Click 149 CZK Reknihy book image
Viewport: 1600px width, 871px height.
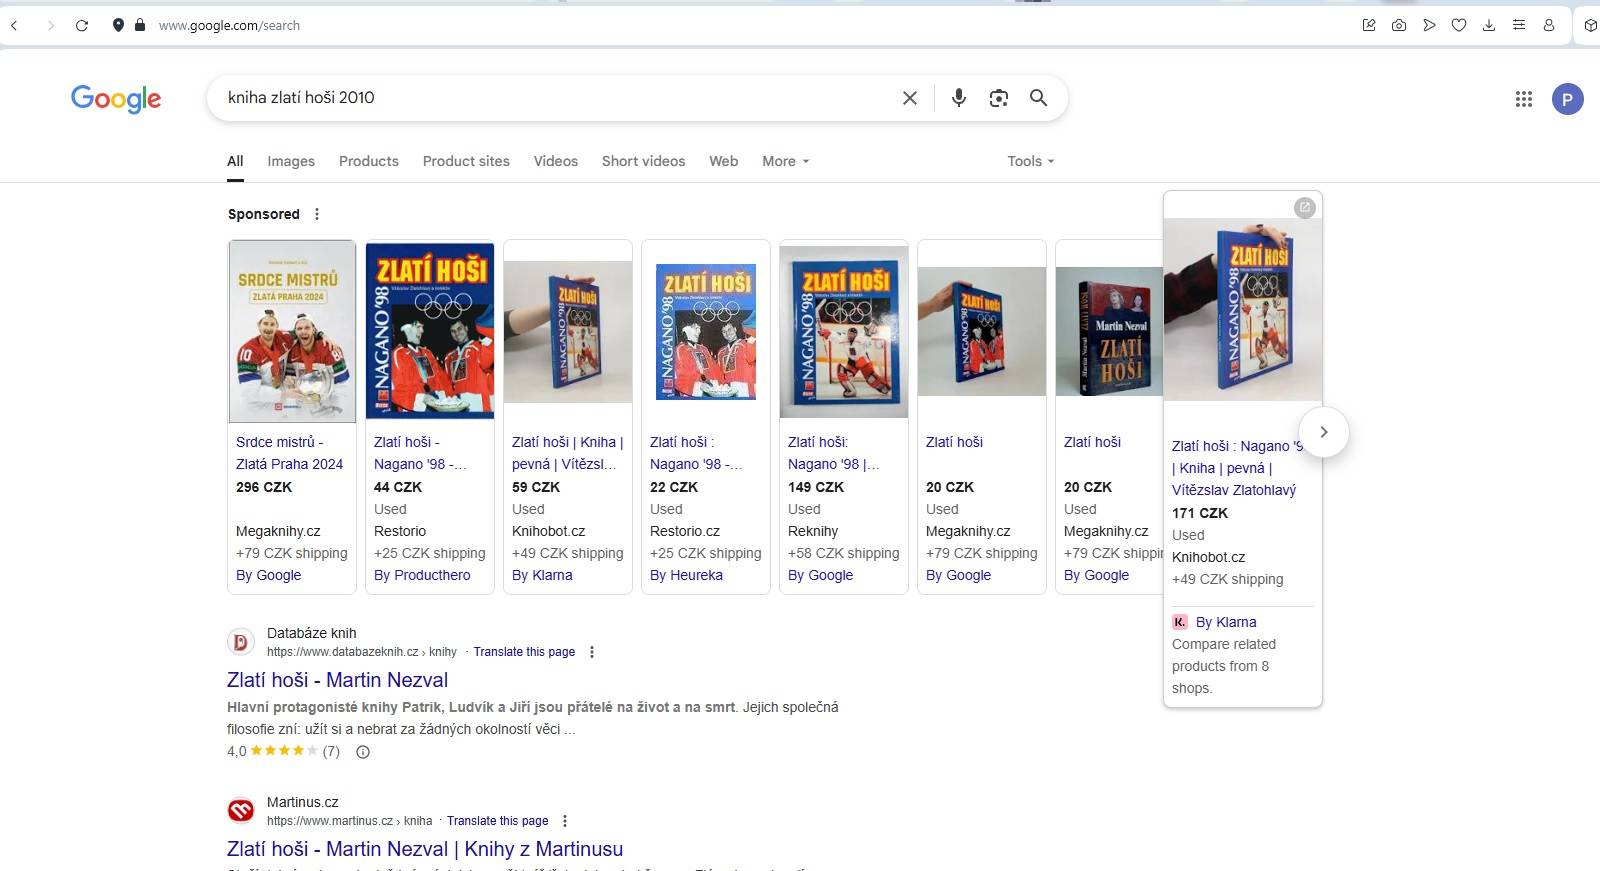coord(844,332)
